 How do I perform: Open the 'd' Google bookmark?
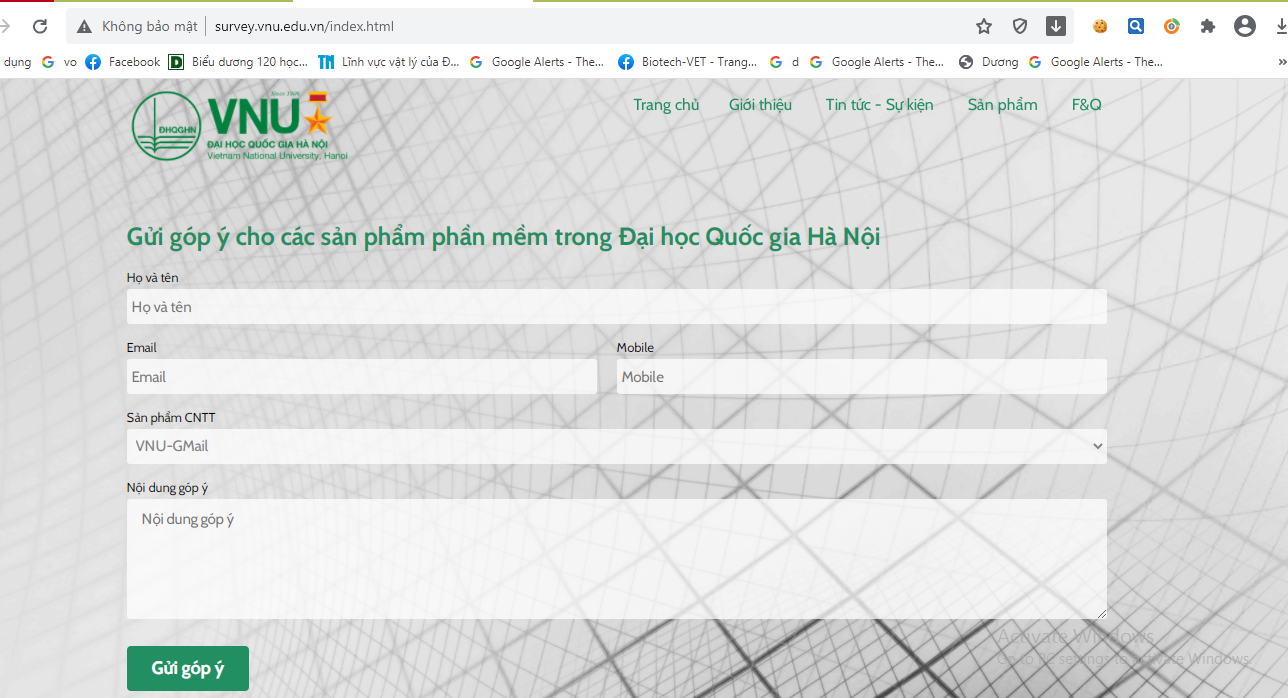[x=785, y=62]
